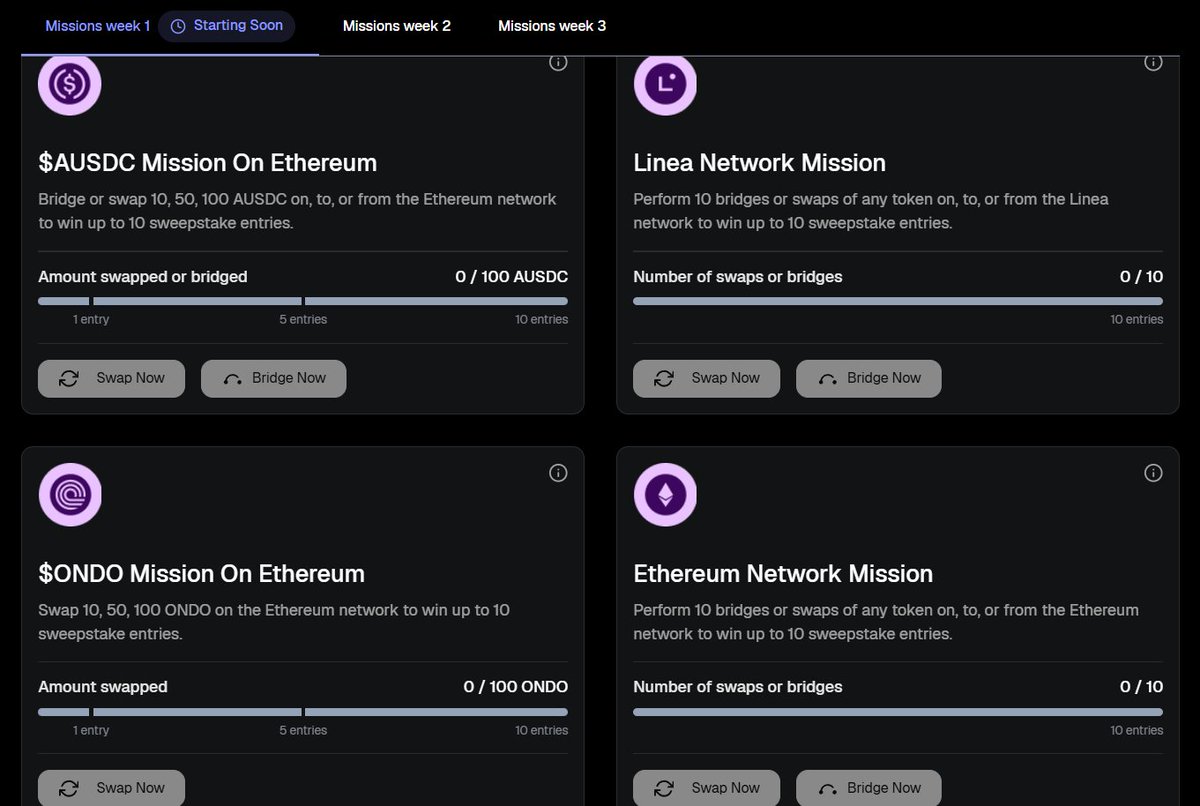Click the '$ONDO Mission On Ethereum' heading
This screenshot has height=806, width=1200.
201,574
